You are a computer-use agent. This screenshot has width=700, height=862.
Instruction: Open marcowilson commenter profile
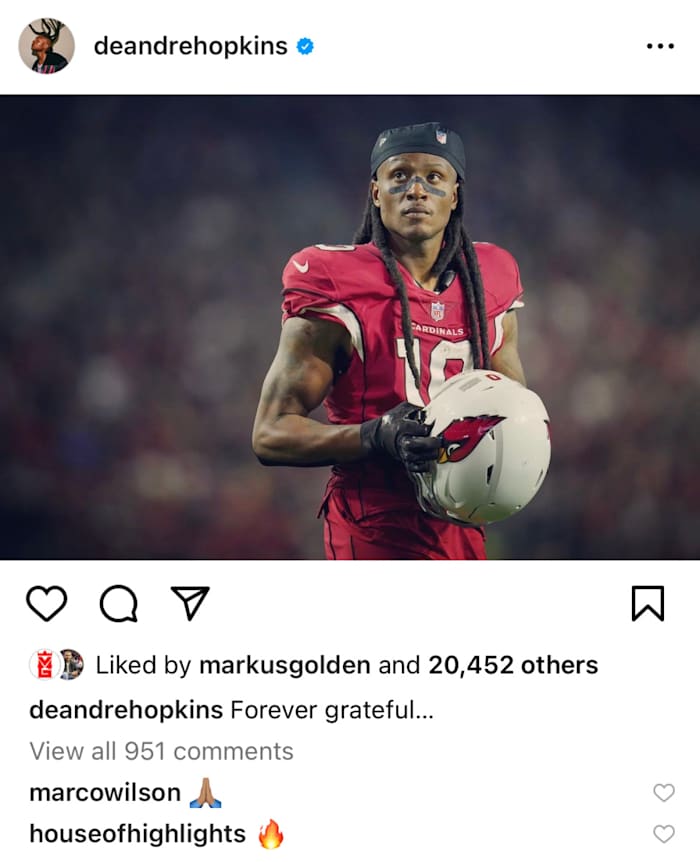point(105,793)
